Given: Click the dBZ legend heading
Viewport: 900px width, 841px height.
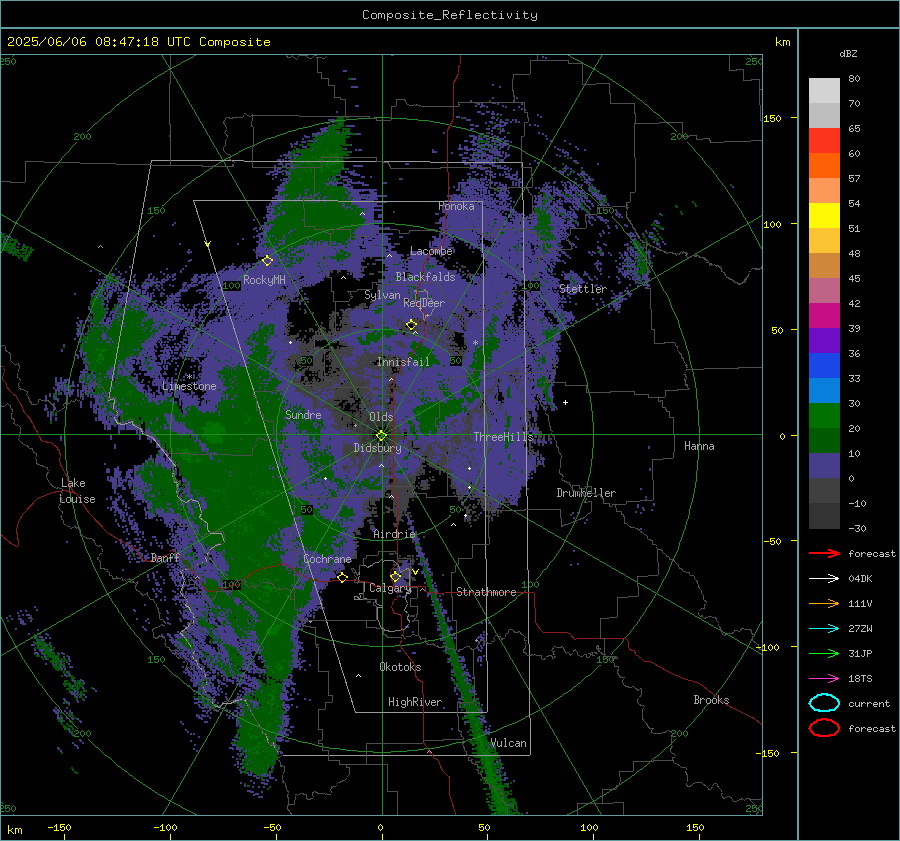Looking at the screenshot, I should click(x=848, y=53).
